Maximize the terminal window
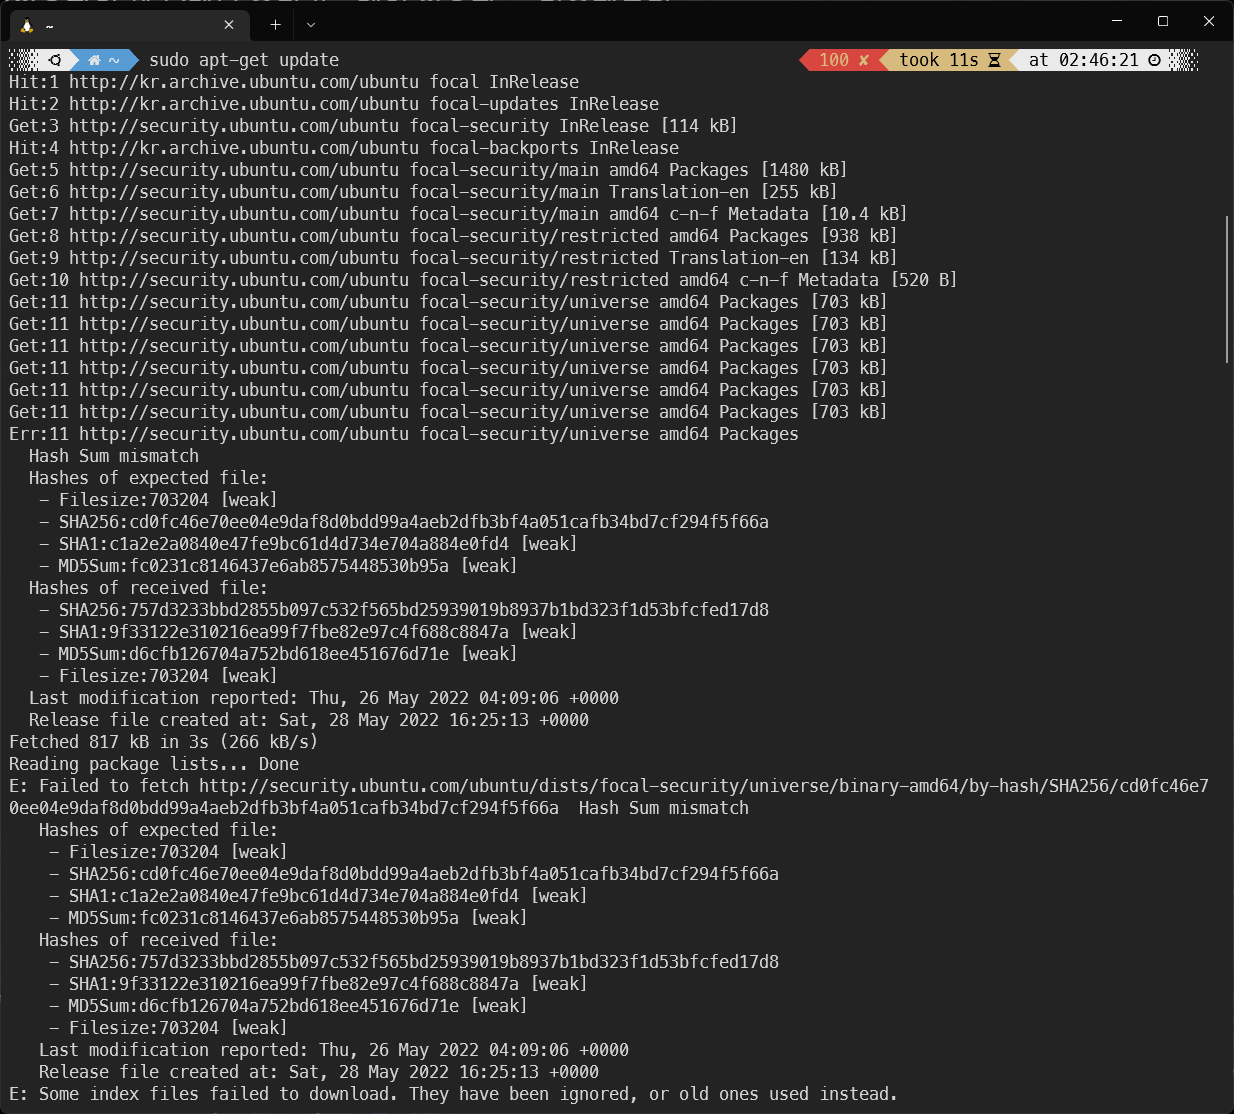 coord(1163,21)
